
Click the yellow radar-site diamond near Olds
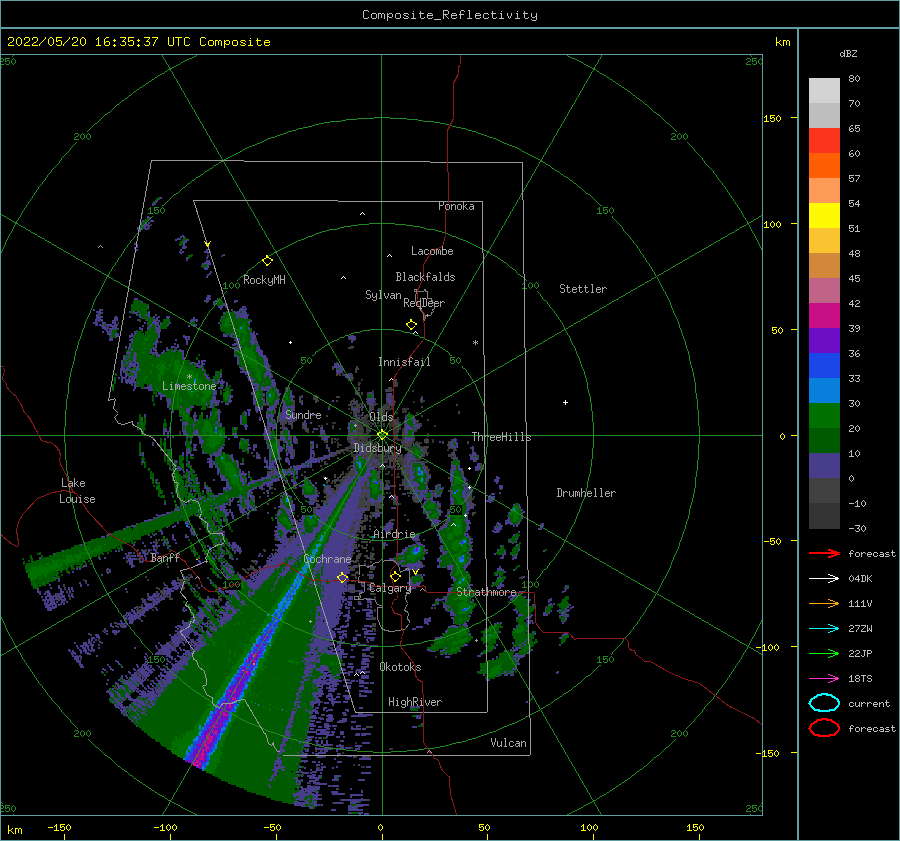click(x=382, y=435)
